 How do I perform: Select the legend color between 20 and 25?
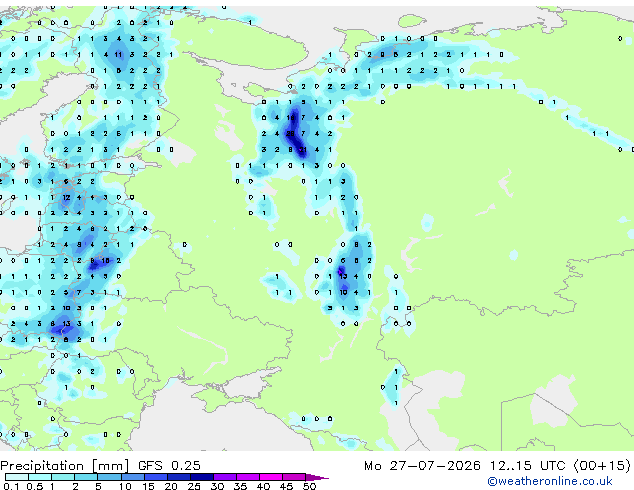click(x=179, y=477)
